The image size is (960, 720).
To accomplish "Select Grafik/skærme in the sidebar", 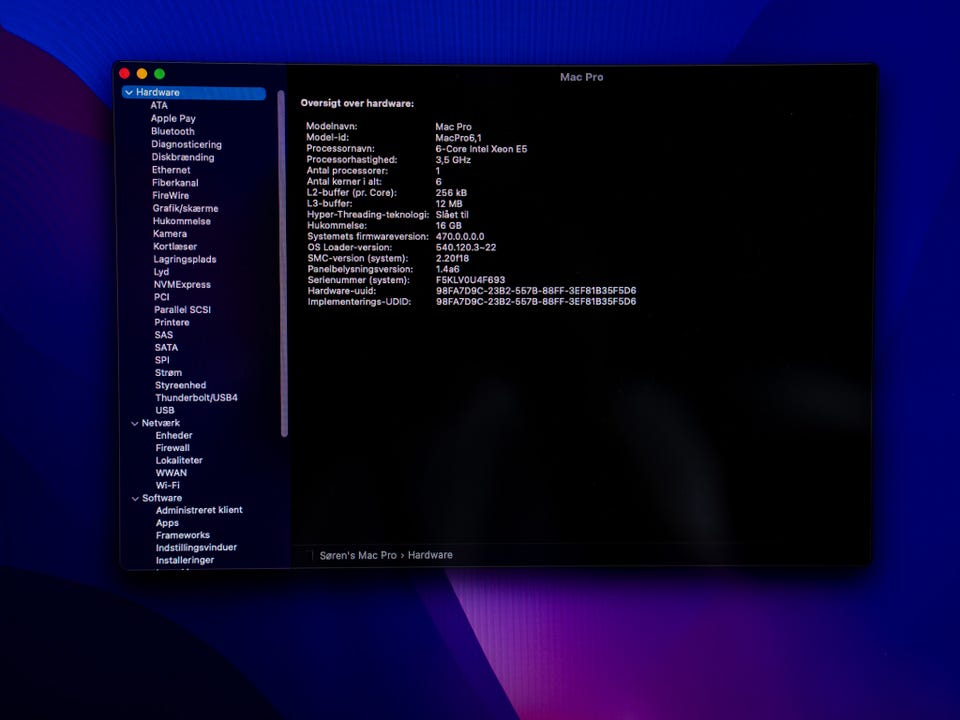I will [186, 208].
